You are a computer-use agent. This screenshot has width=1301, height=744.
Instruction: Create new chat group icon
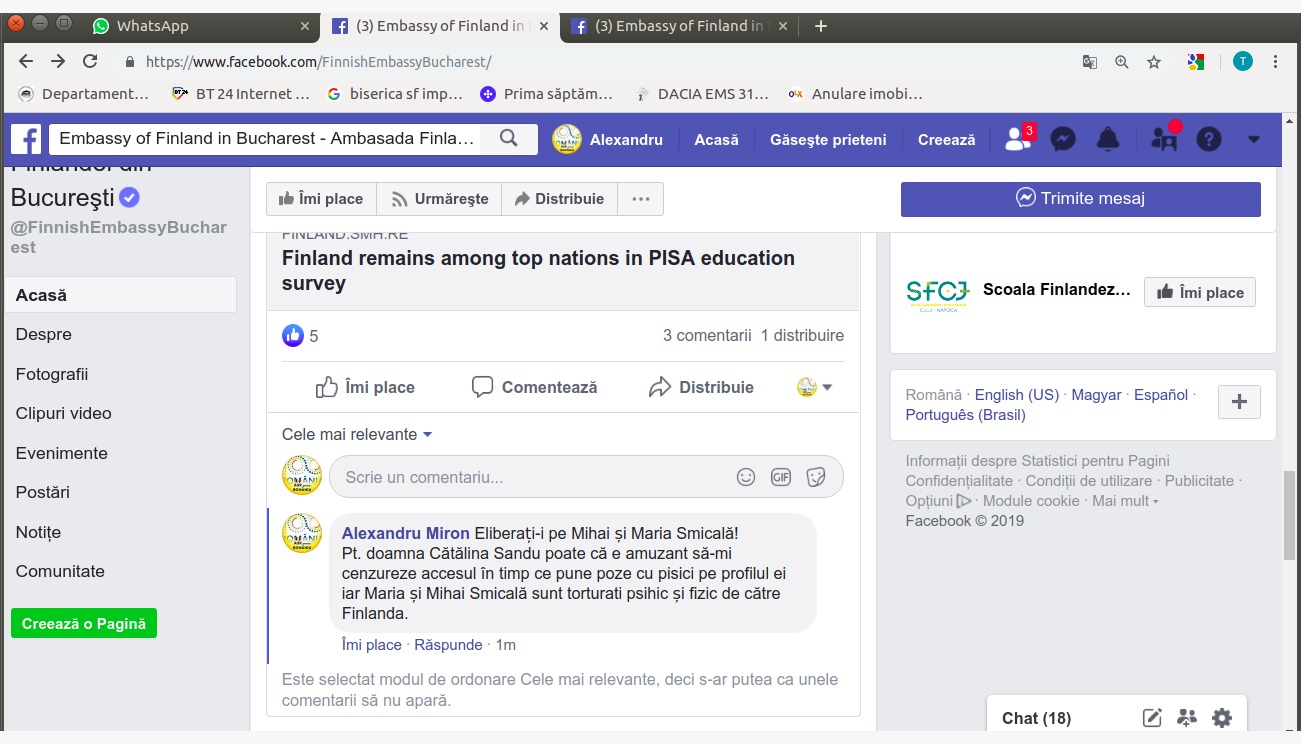tap(1187, 717)
